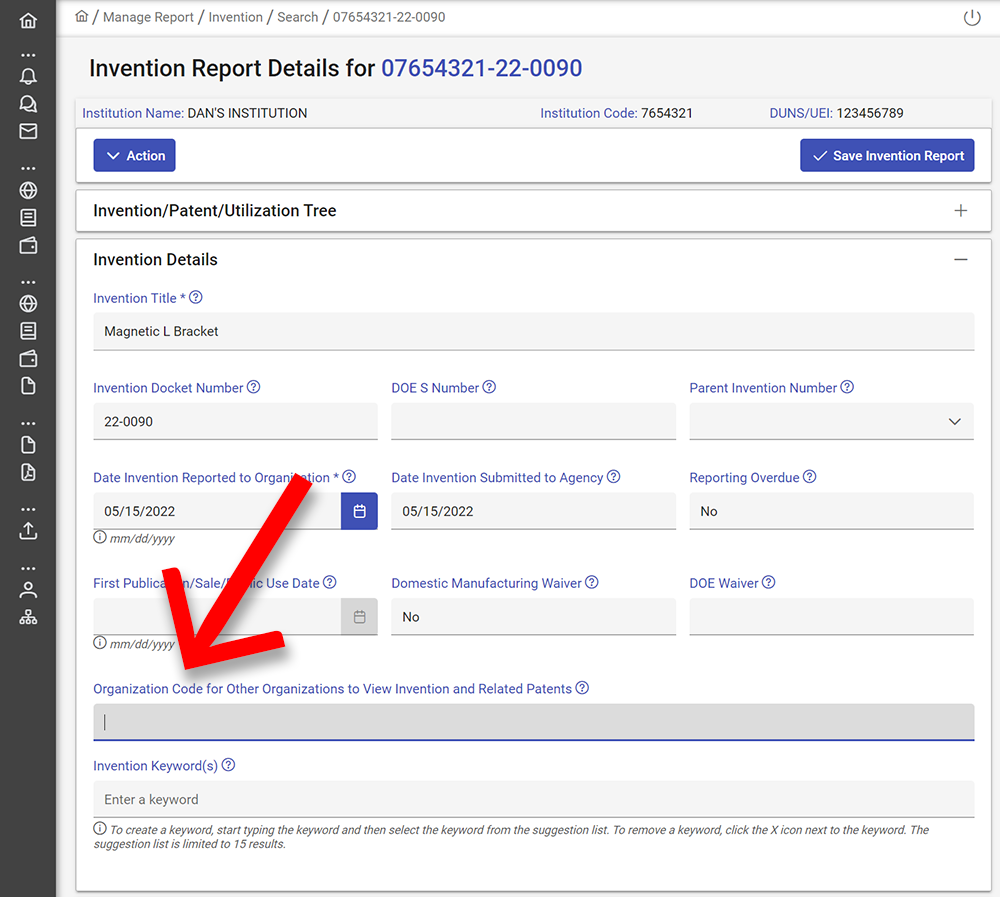Expand the Invention/Patent/Utilization Tree section
Screen dimensions: 1000x897
click(x=960, y=211)
